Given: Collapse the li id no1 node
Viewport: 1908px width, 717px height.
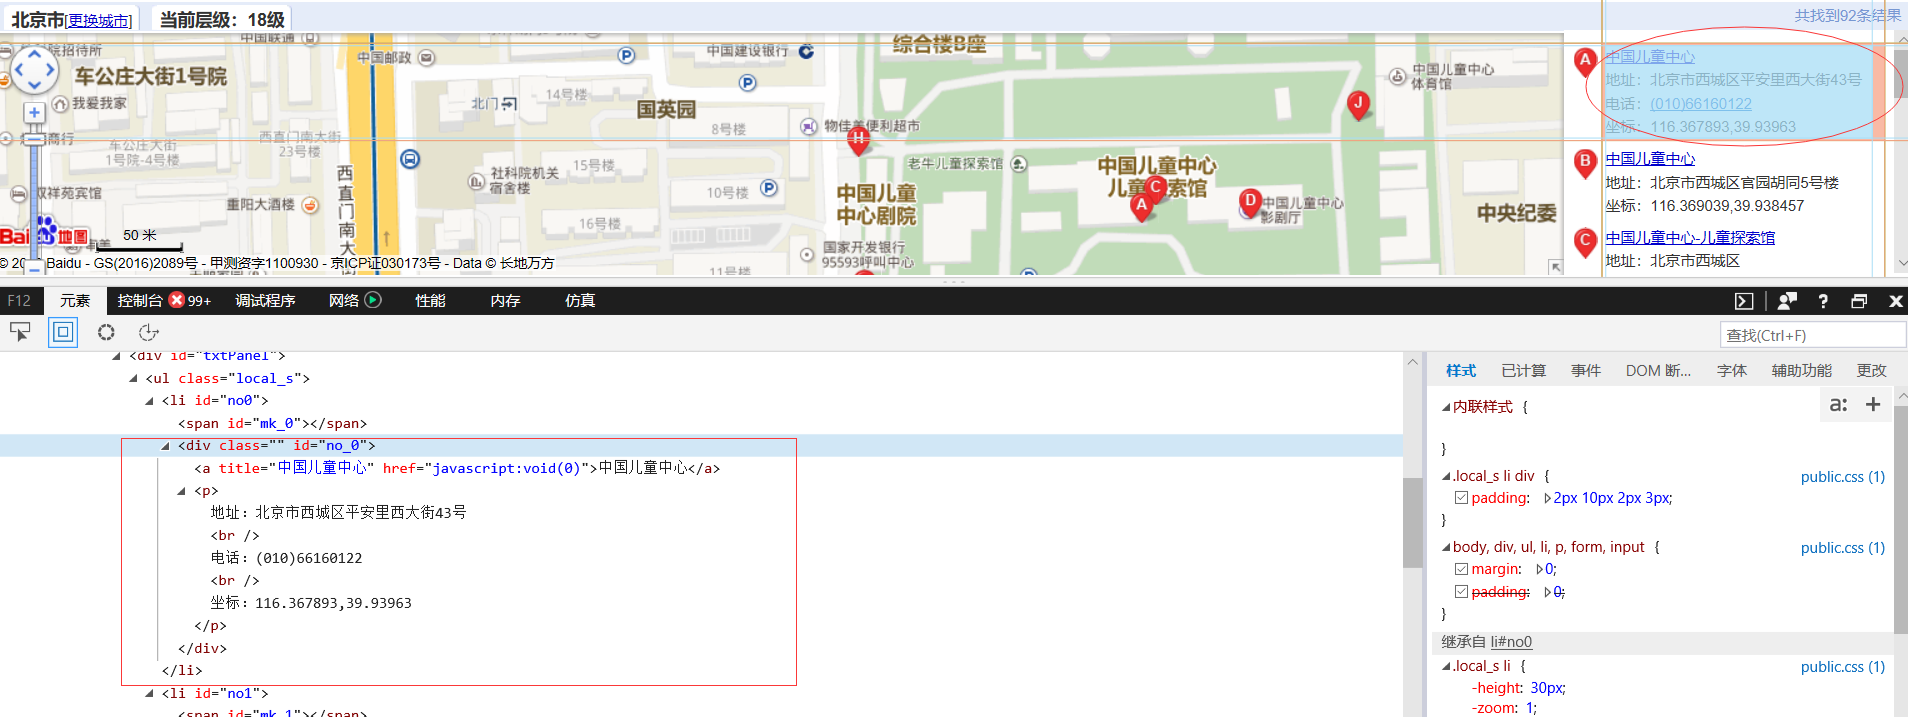Looking at the screenshot, I should coord(149,693).
